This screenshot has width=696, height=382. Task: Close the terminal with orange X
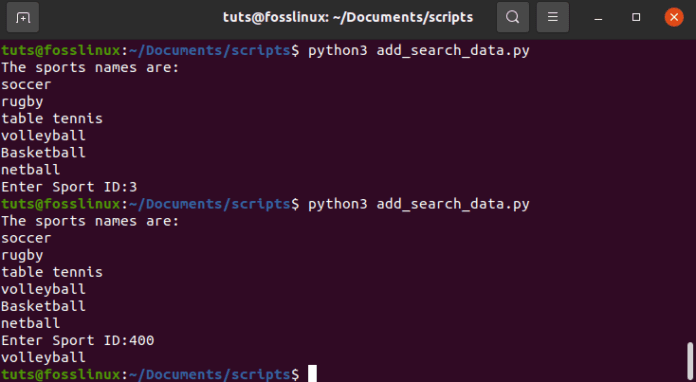click(674, 17)
